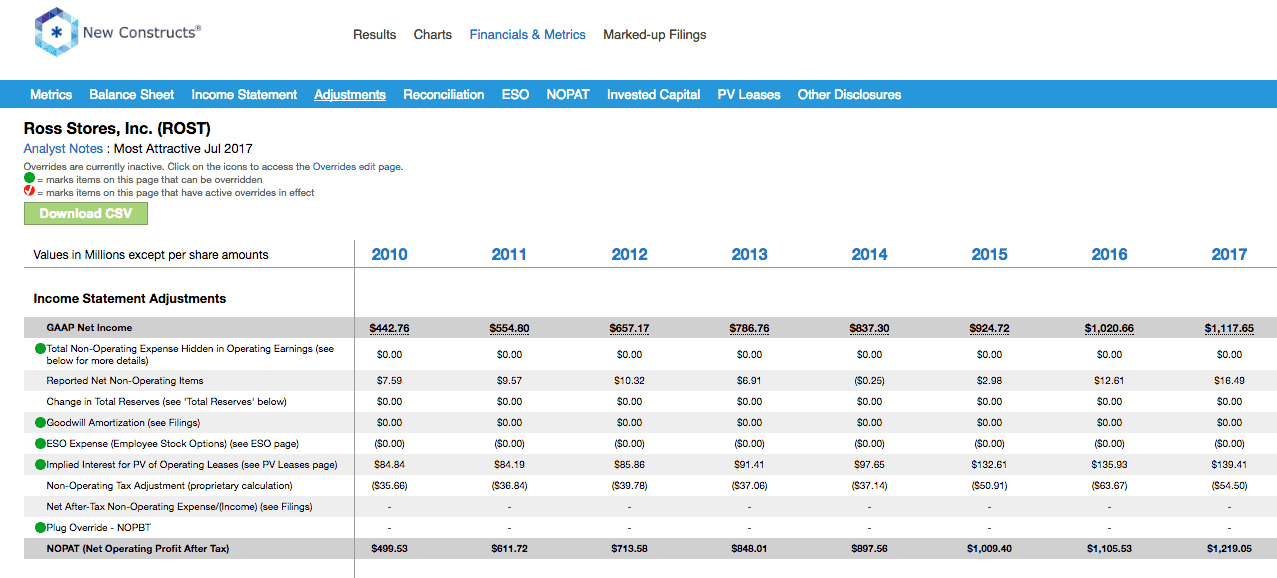Click the 2017 column year heading
Image resolution: width=1277 pixels, height=578 pixels.
click(x=1229, y=254)
